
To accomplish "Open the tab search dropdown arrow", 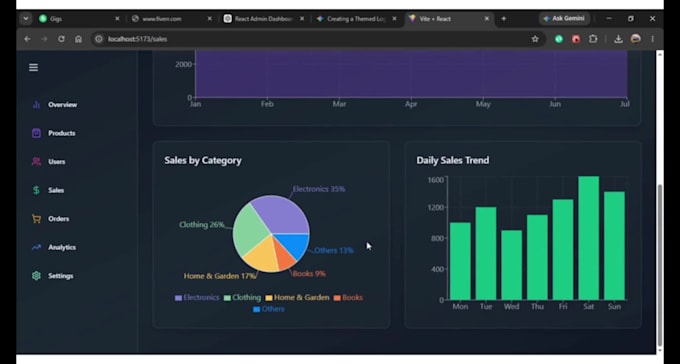I will pos(26,19).
